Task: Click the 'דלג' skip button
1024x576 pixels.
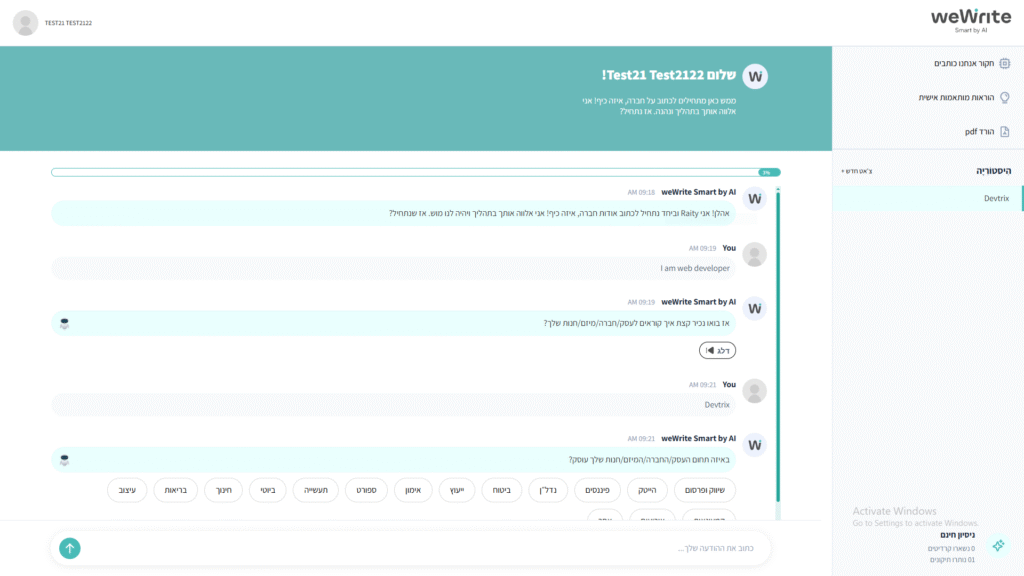Action: click(717, 351)
